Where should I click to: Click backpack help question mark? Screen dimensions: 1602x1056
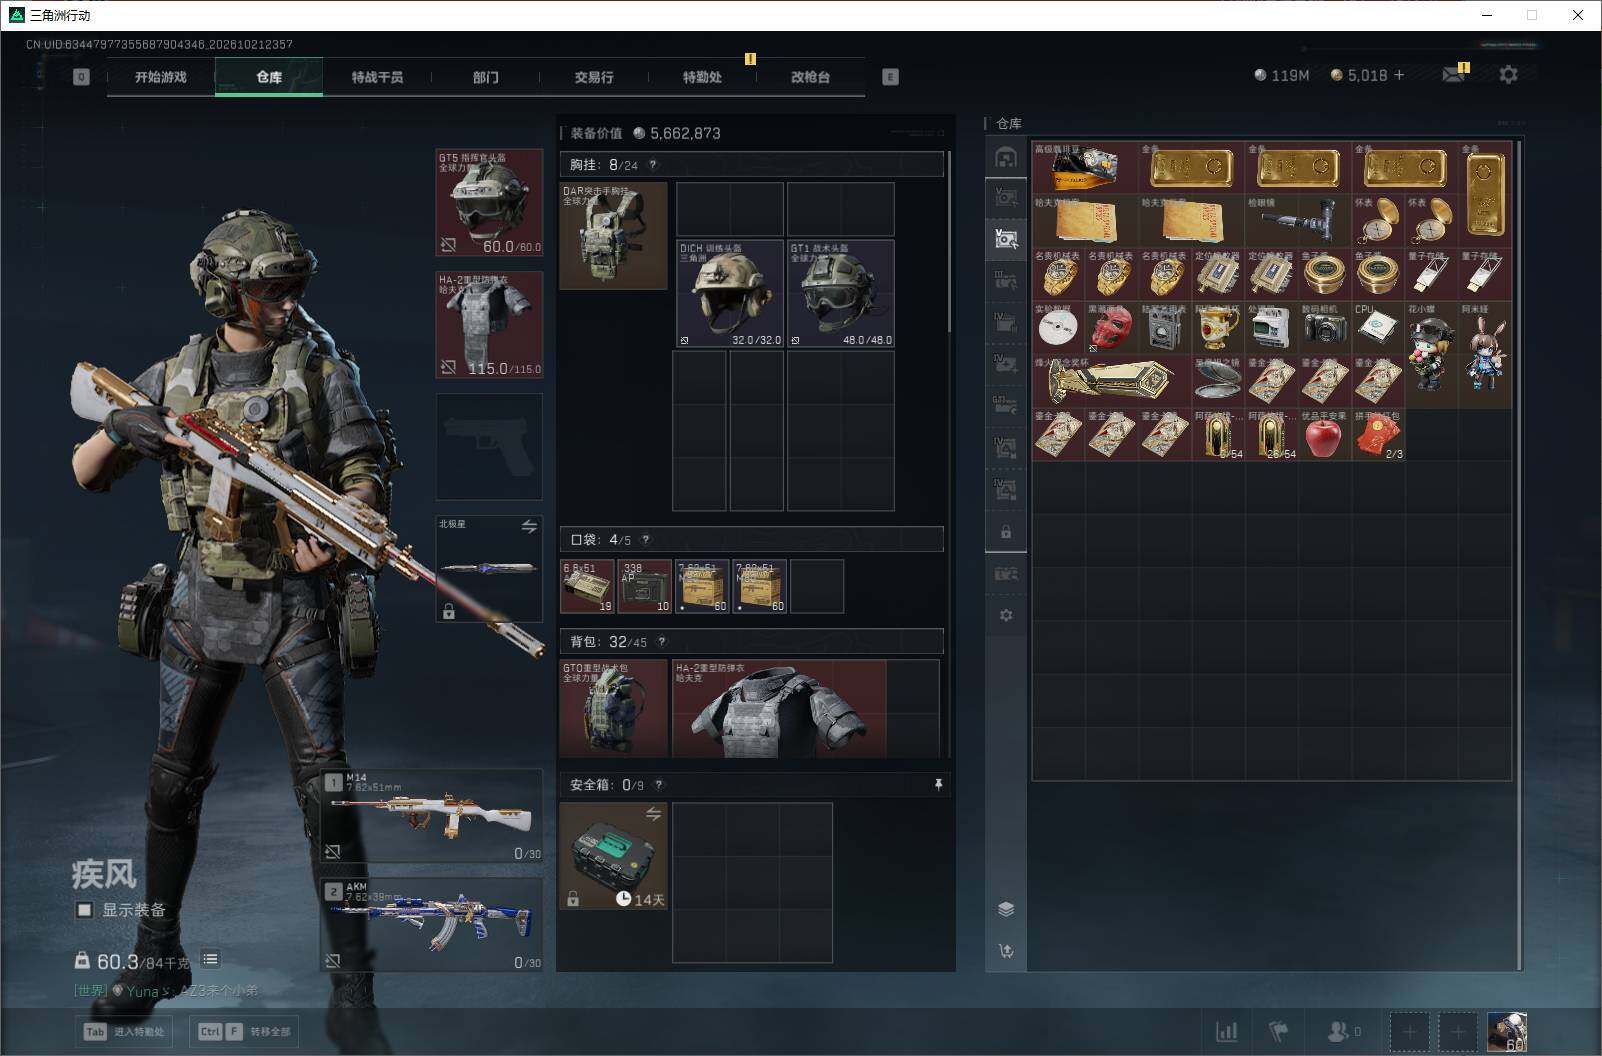661,642
